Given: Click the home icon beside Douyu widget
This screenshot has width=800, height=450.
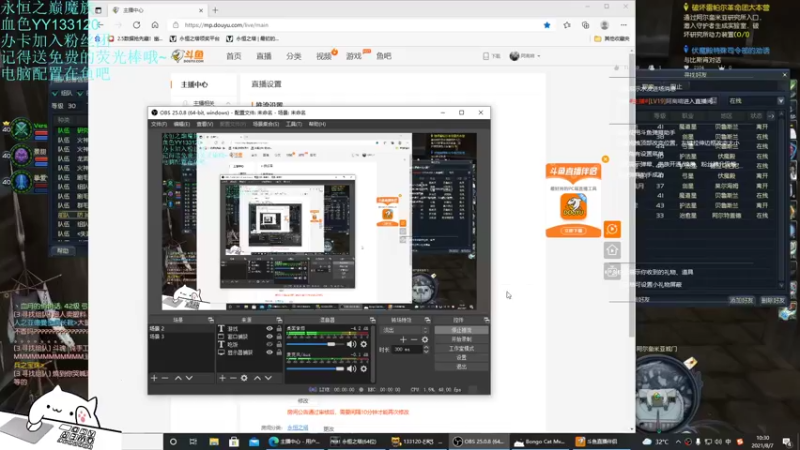Looking at the screenshot, I should (612, 250).
